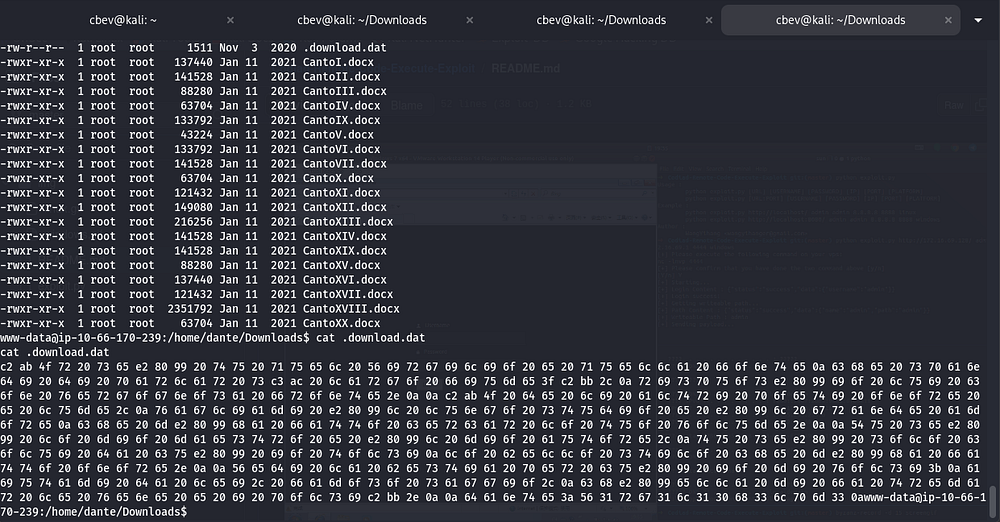Switch to the first tab titled cbev@kali: ~
The height and width of the screenshot is (522, 1000).
click(x=126, y=20)
